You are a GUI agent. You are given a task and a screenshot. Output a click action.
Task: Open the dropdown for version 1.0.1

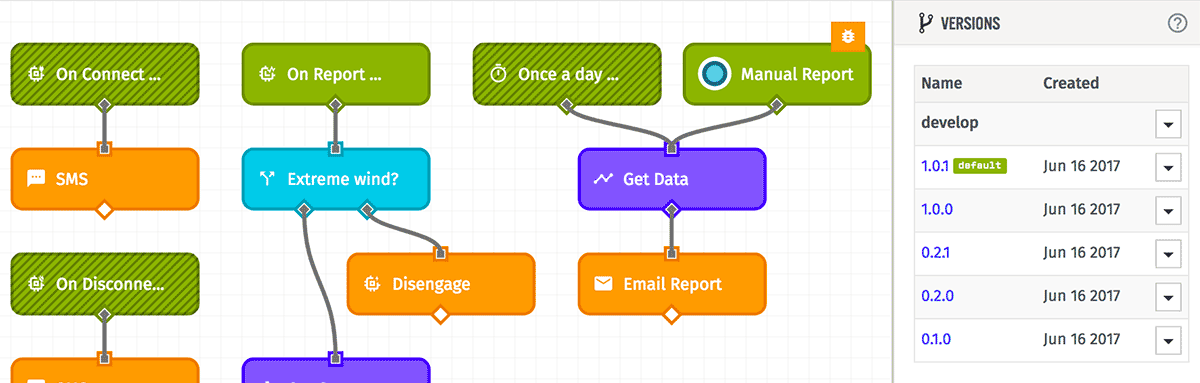pyautogui.click(x=1168, y=167)
